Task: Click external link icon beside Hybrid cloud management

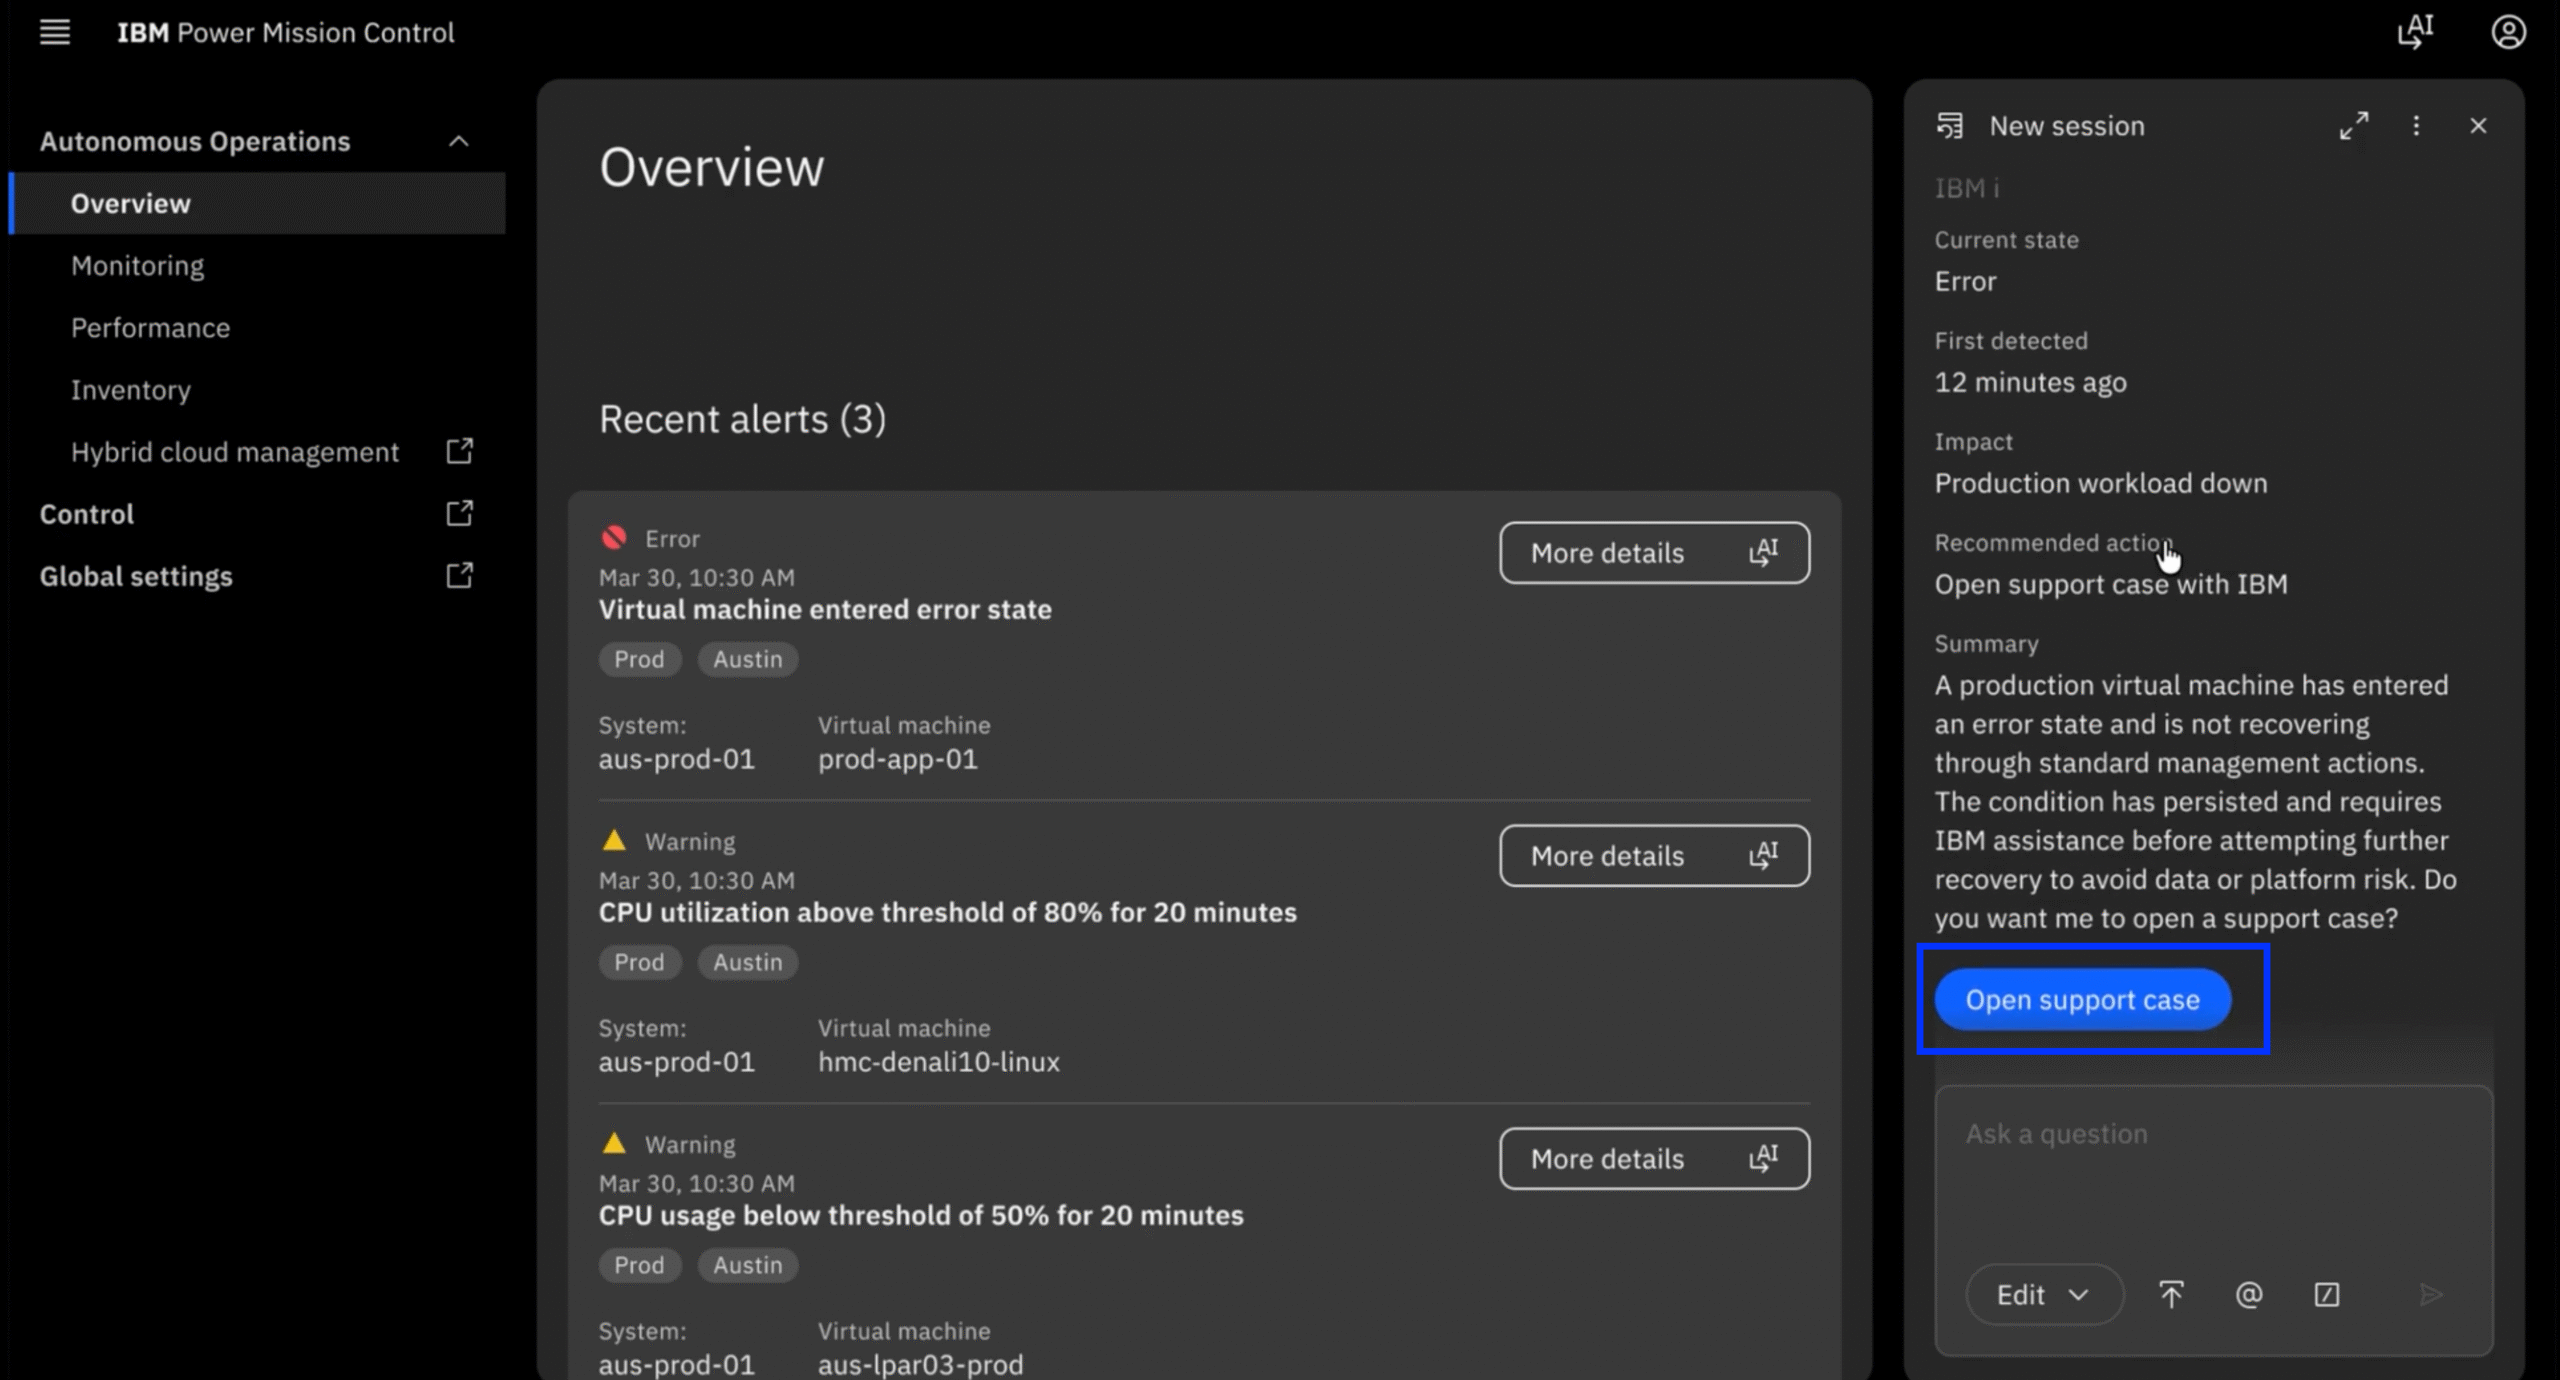Action: tap(459, 451)
